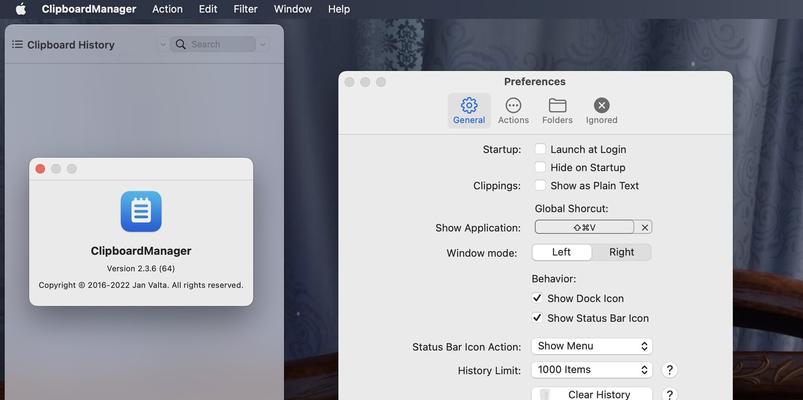Click the Behavior label
This screenshot has width=803, height=400.
point(554,279)
